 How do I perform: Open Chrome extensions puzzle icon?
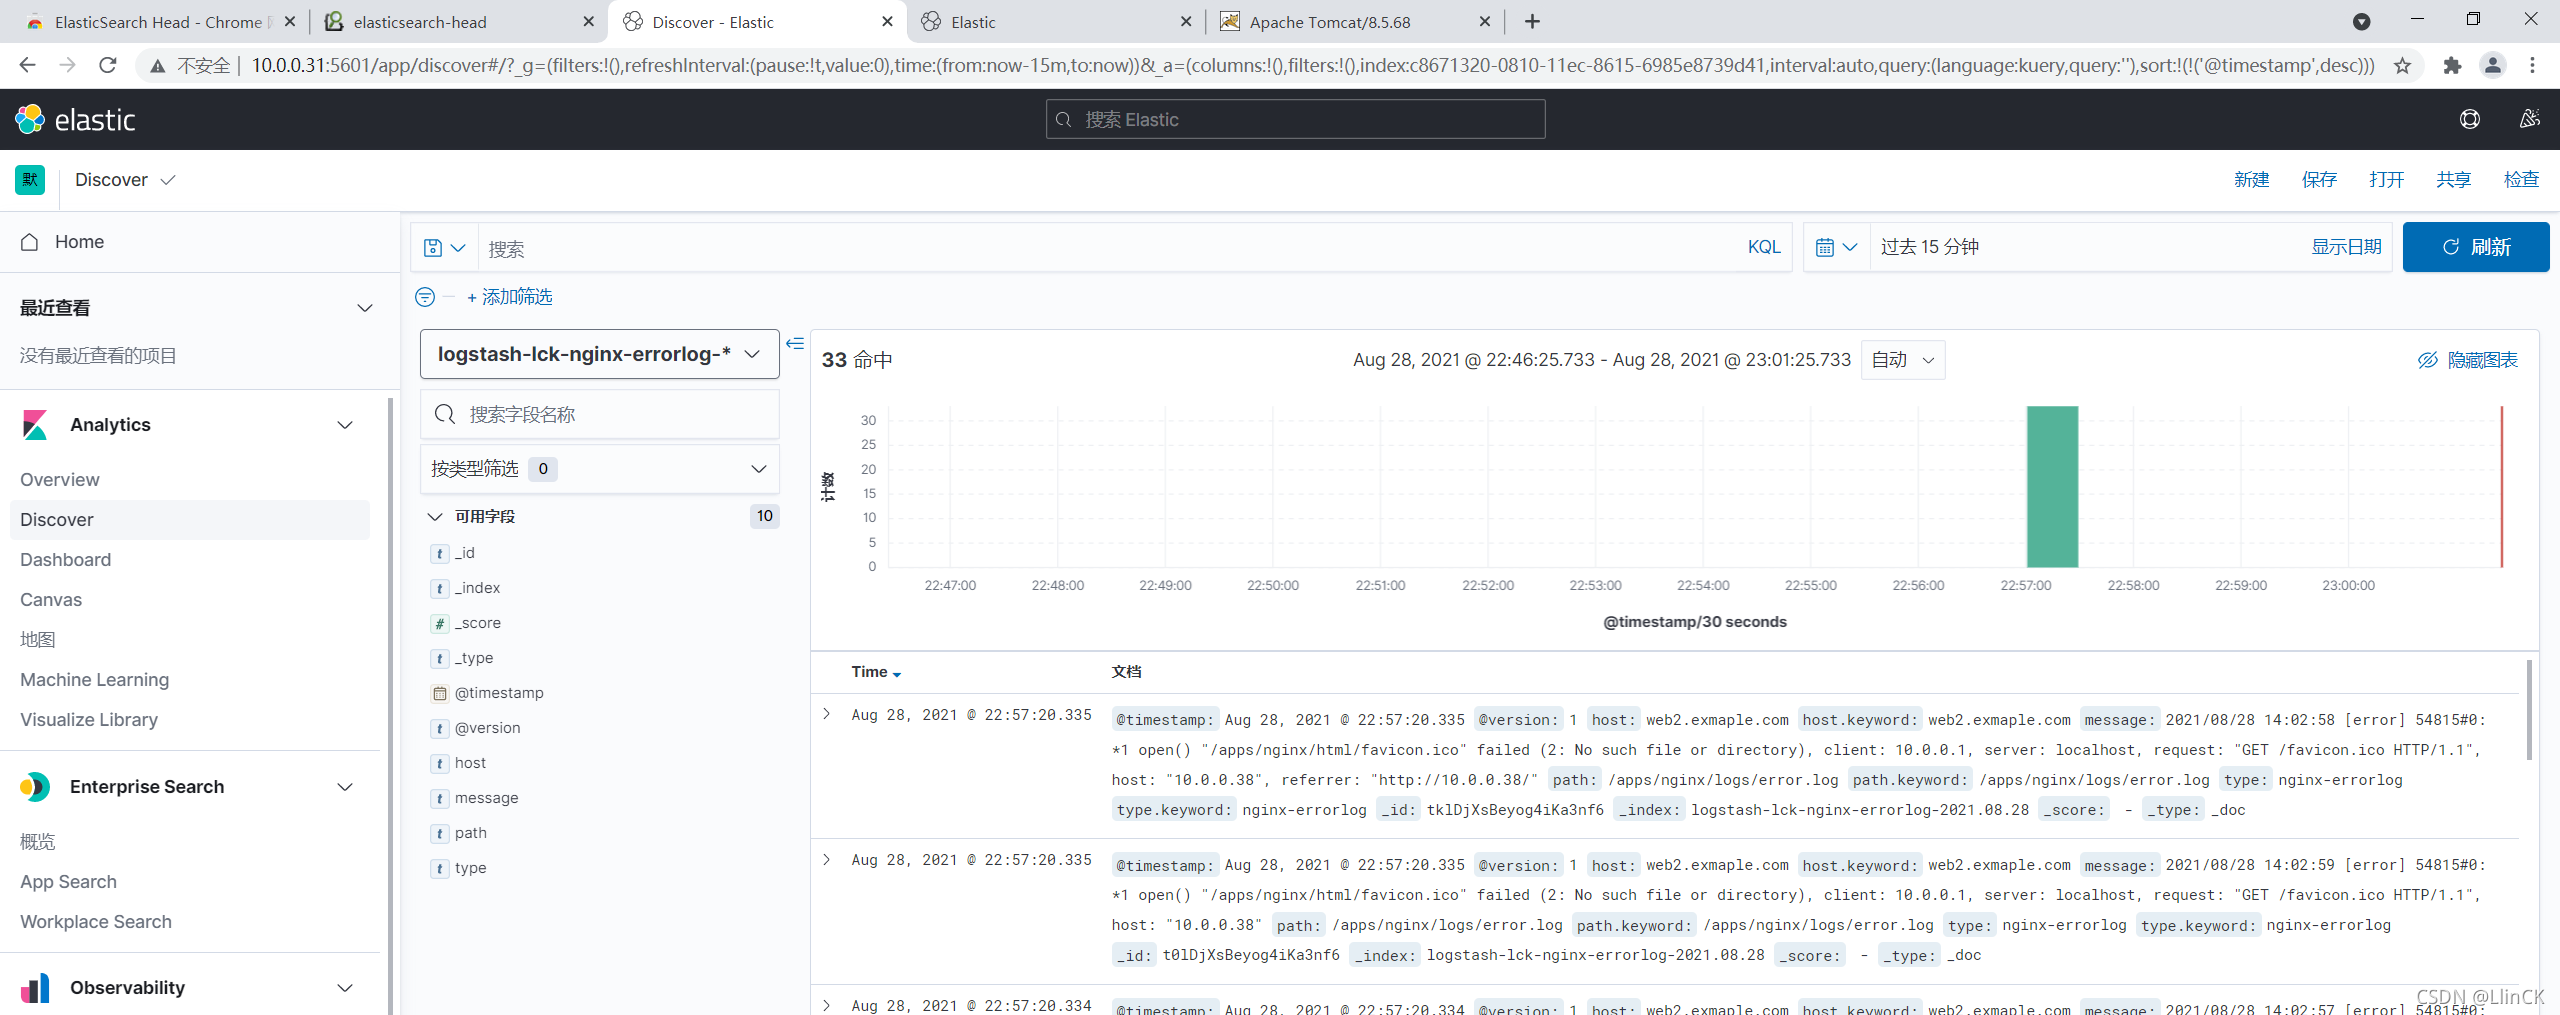[2452, 65]
